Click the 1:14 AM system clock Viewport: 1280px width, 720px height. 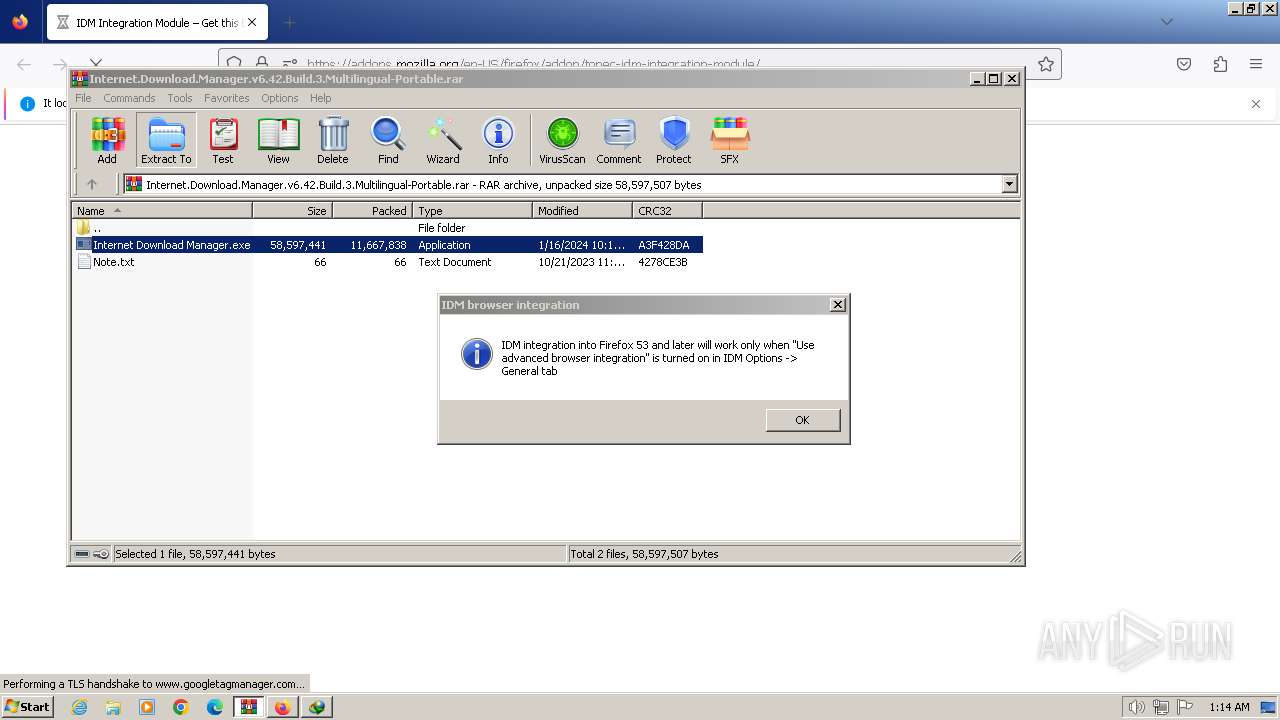click(1229, 707)
